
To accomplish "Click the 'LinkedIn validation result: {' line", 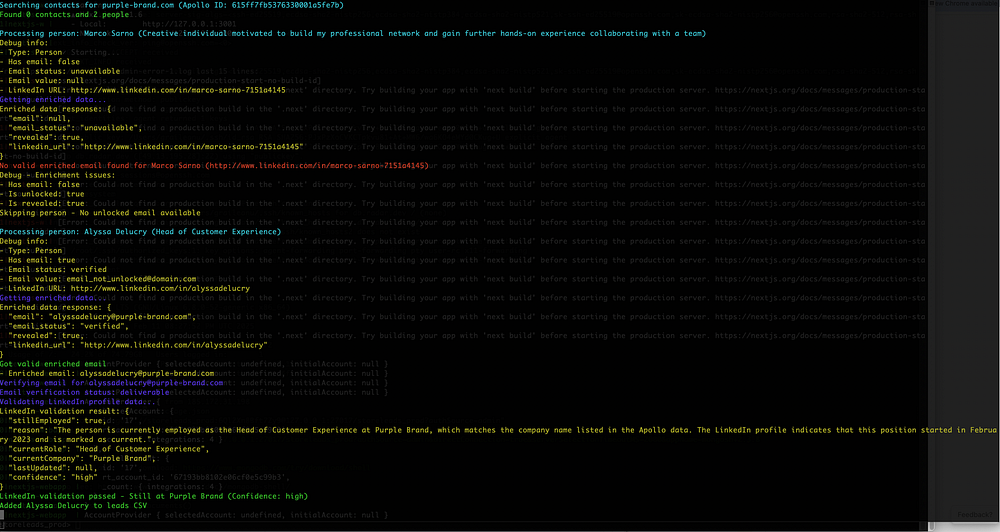I will 64,411.
